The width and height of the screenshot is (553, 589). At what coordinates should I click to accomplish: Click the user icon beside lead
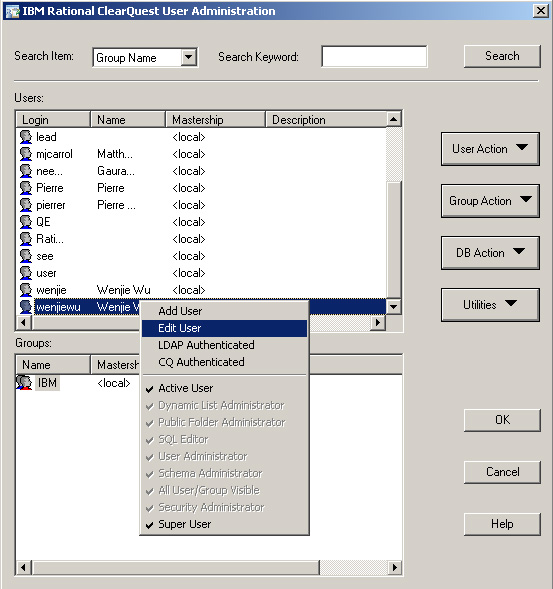(x=26, y=137)
